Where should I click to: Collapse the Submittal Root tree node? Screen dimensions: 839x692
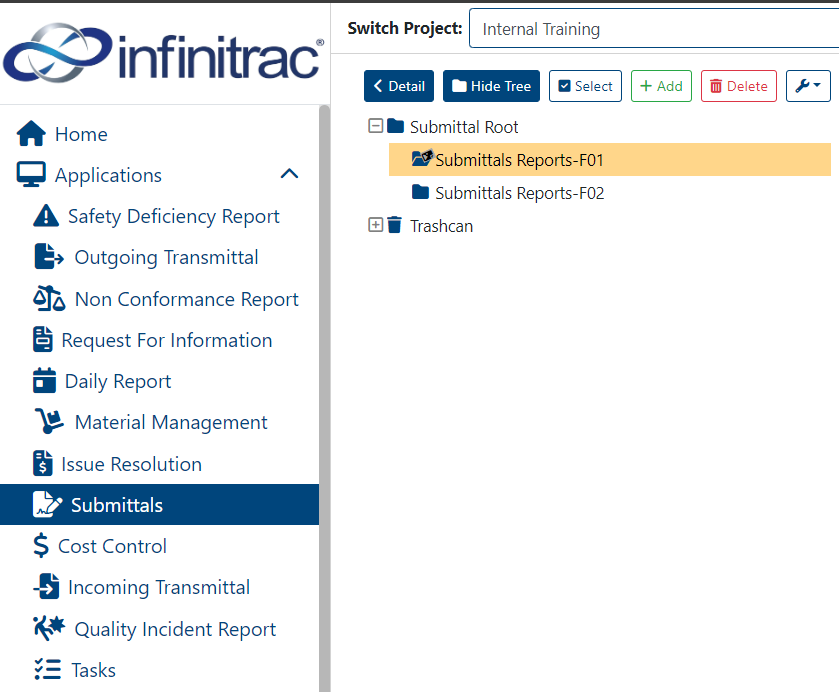[x=376, y=126]
